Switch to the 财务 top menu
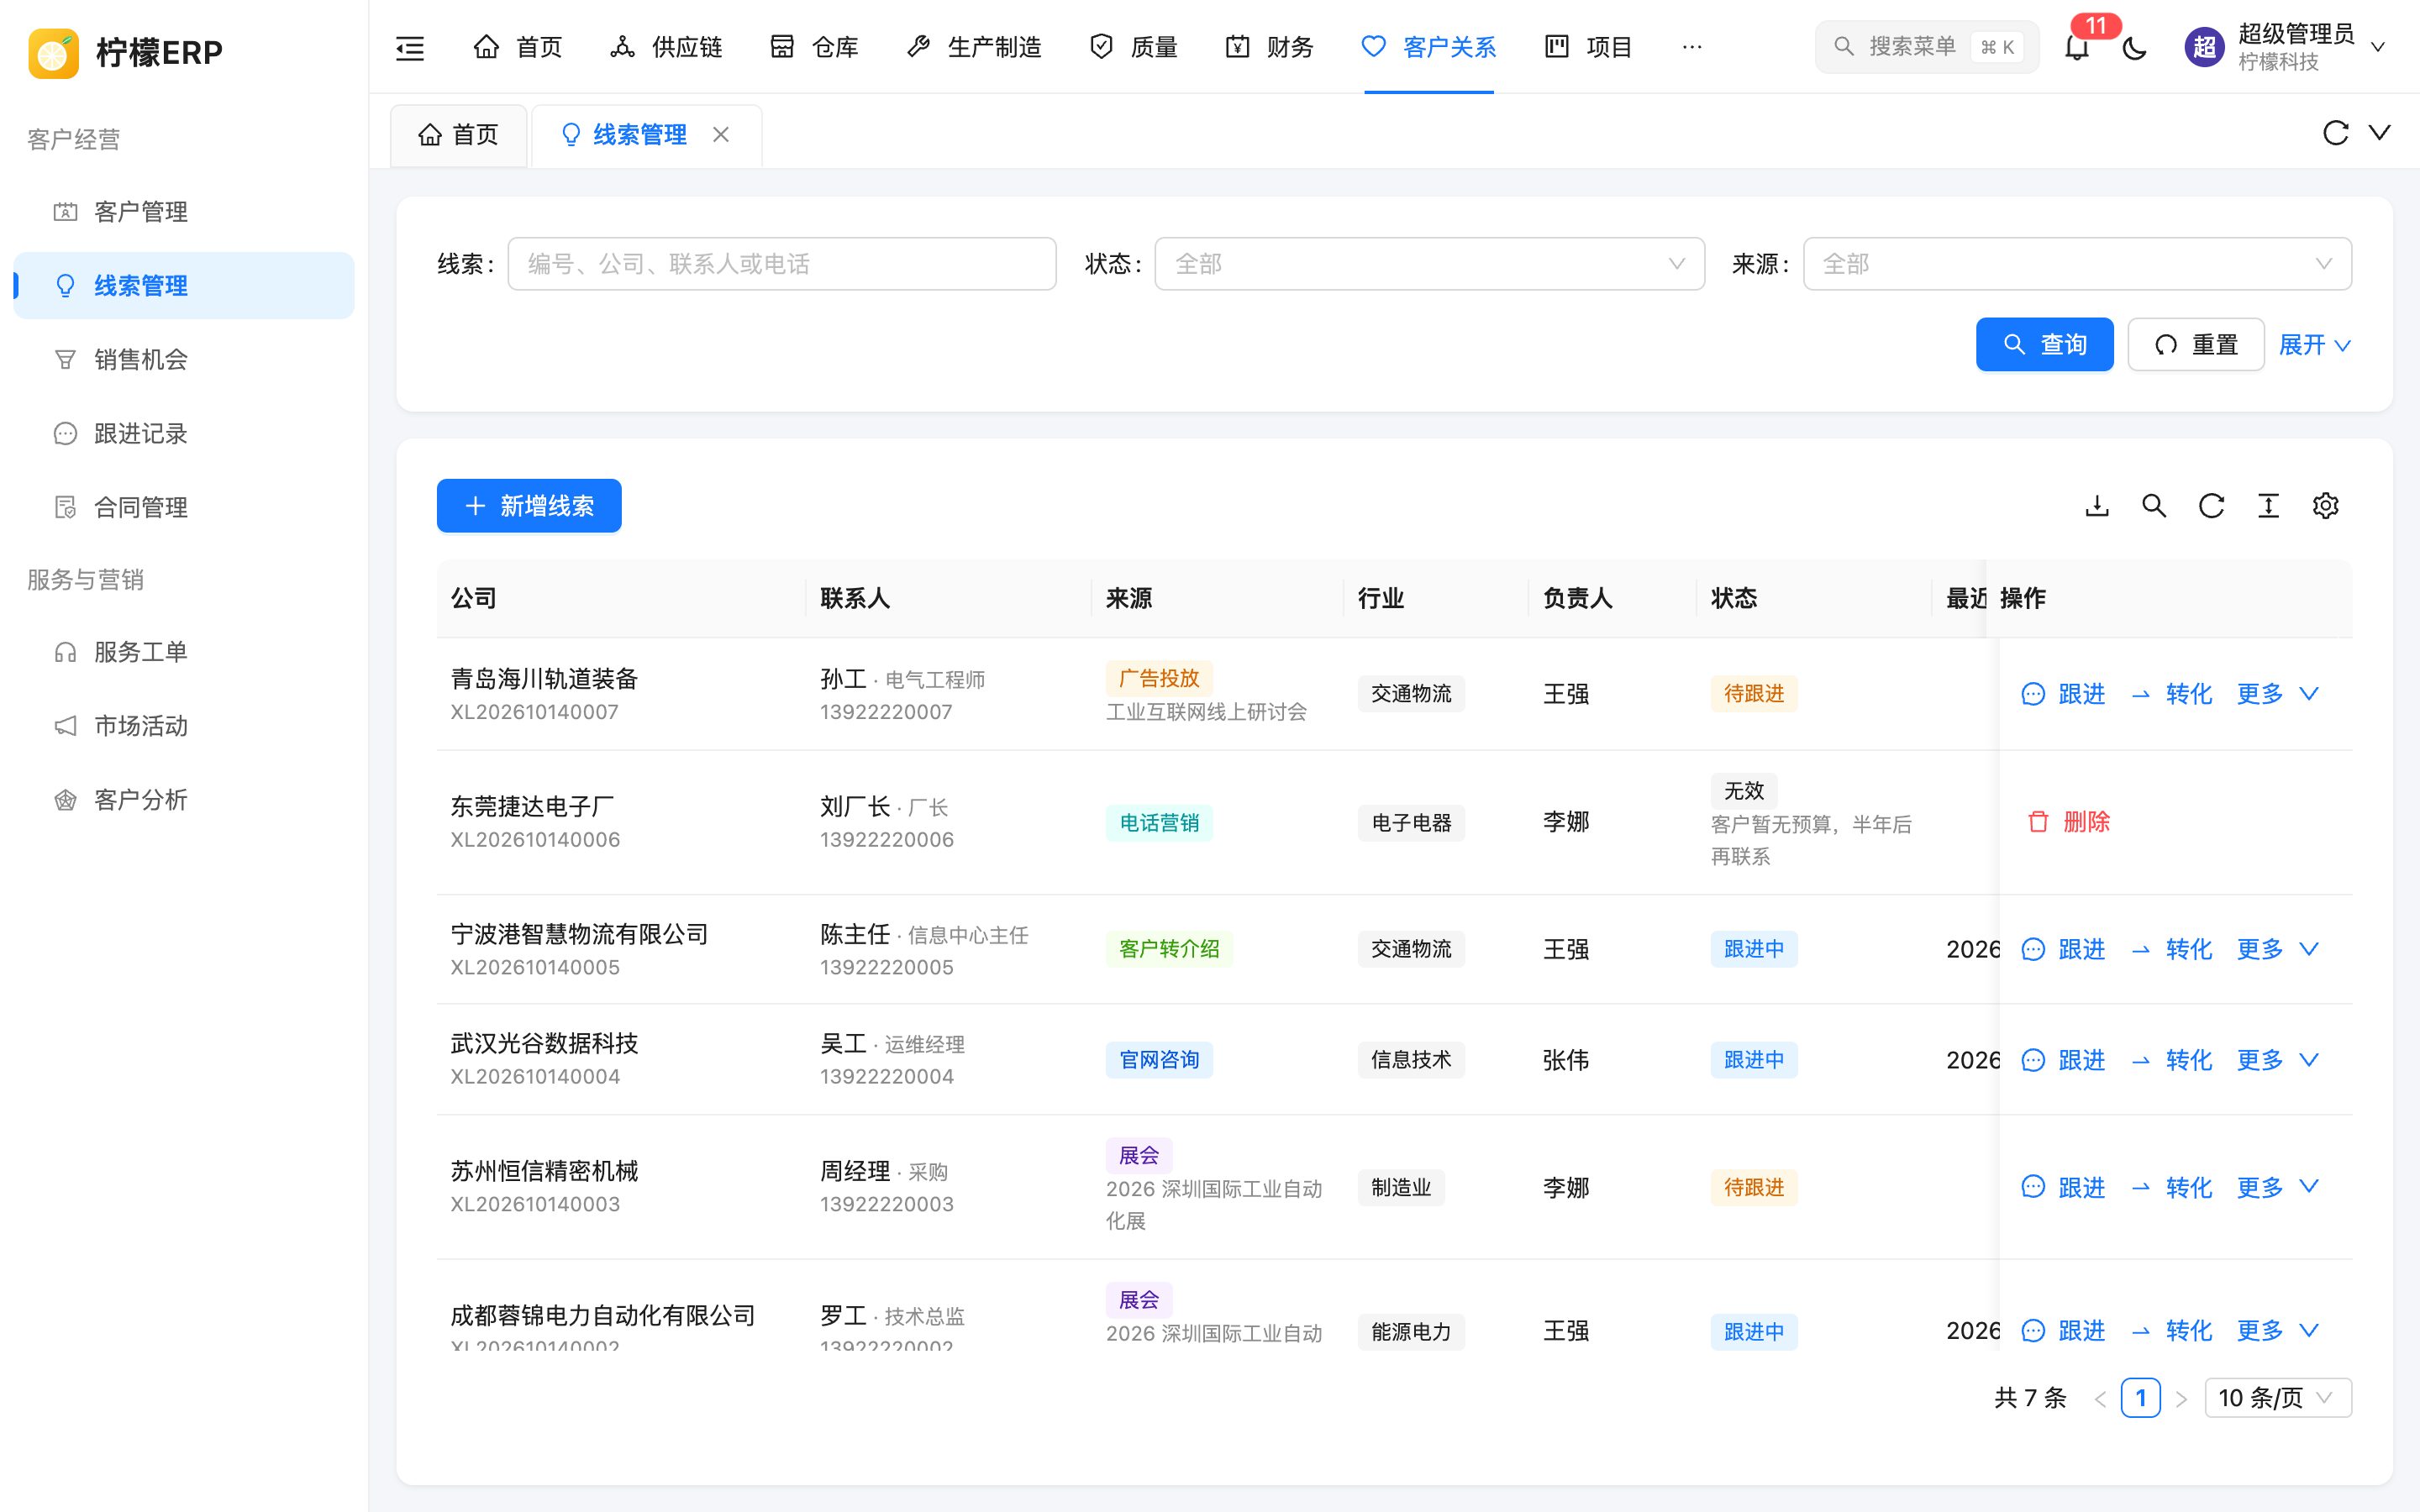The height and width of the screenshot is (1512, 2420). click(x=1269, y=47)
